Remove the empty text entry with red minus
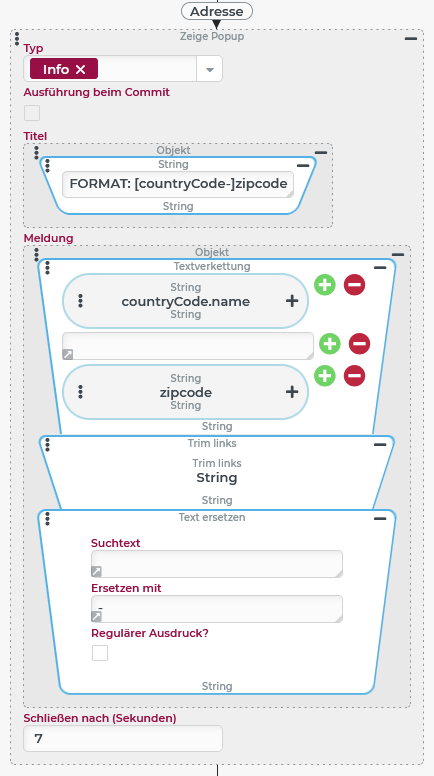 (359, 343)
